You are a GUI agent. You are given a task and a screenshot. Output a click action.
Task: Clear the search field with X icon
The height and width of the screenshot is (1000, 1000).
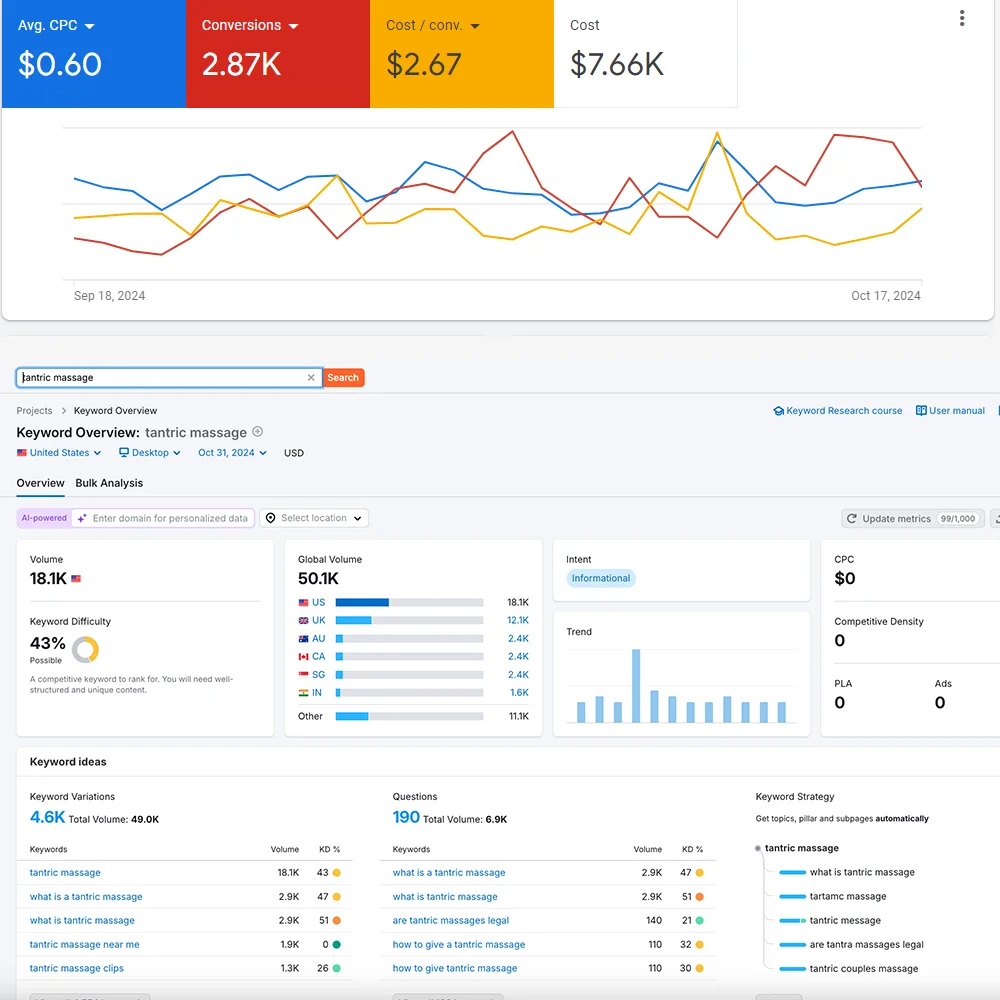[x=311, y=378]
